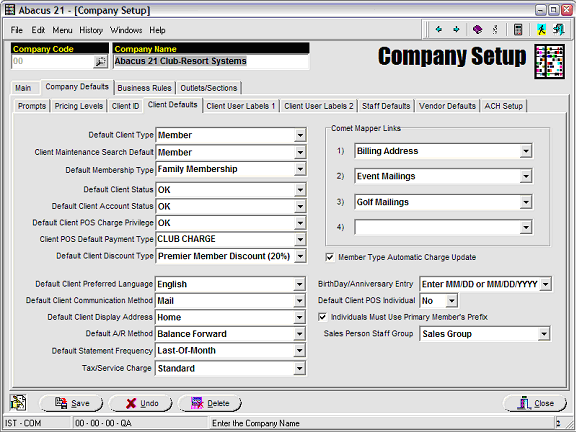
Task: Select the Pricing Levels sub-tab
Action: point(79,106)
